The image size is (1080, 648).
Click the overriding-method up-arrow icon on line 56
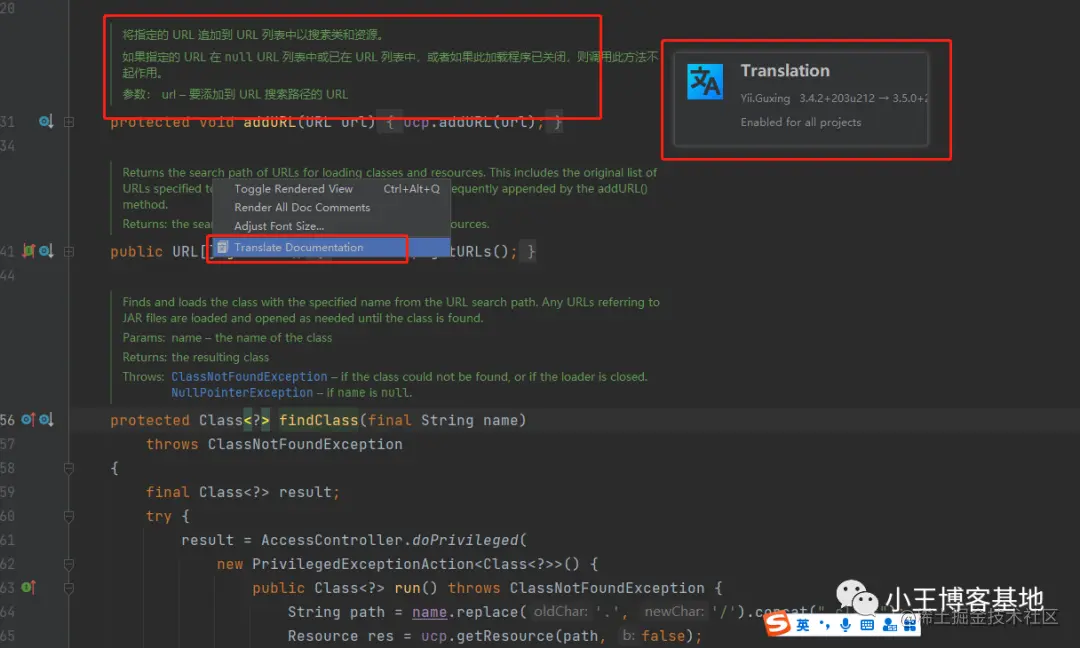[28, 419]
